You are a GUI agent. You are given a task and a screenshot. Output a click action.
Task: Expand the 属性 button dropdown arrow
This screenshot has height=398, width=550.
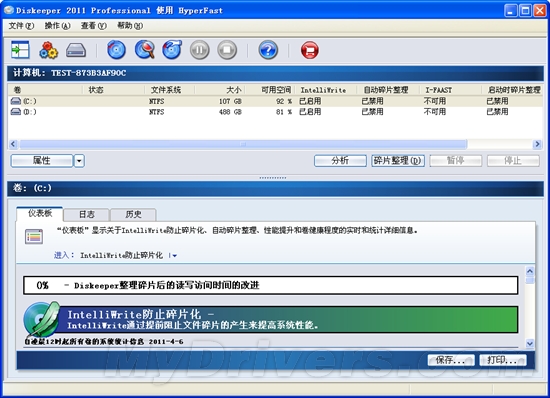79,161
